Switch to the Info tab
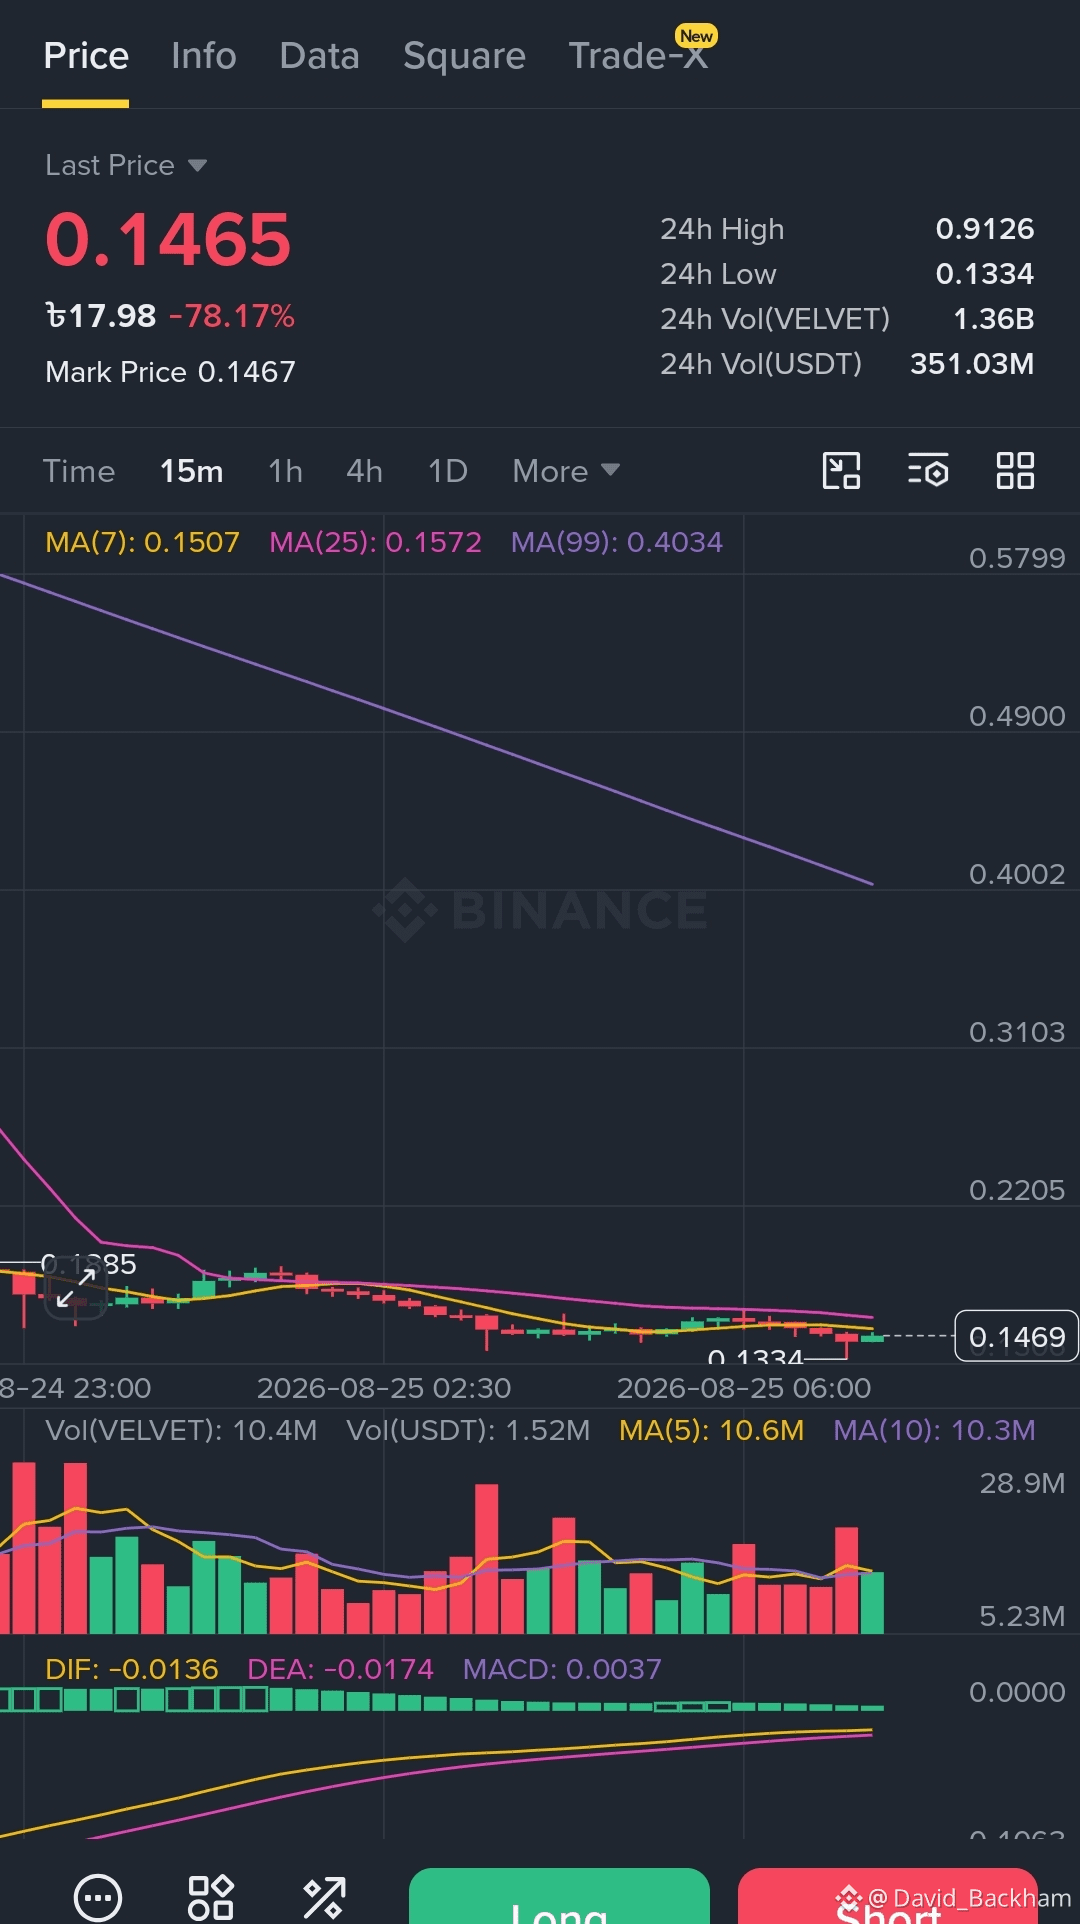1080x1924 pixels. [204, 56]
